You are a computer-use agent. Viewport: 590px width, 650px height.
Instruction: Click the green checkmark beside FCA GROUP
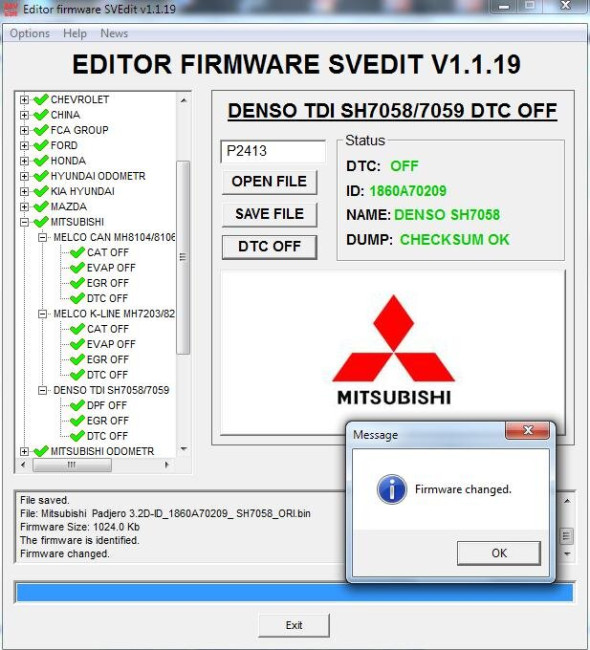[x=41, y=130]
